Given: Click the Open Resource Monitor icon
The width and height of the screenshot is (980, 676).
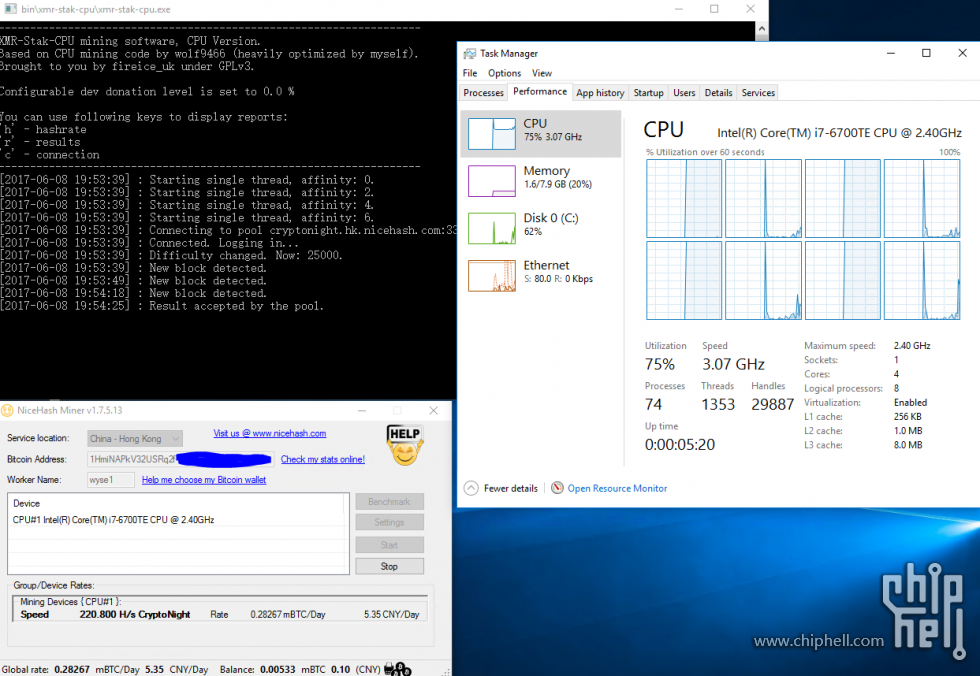Looking at the screenshot, I should 557,488.
